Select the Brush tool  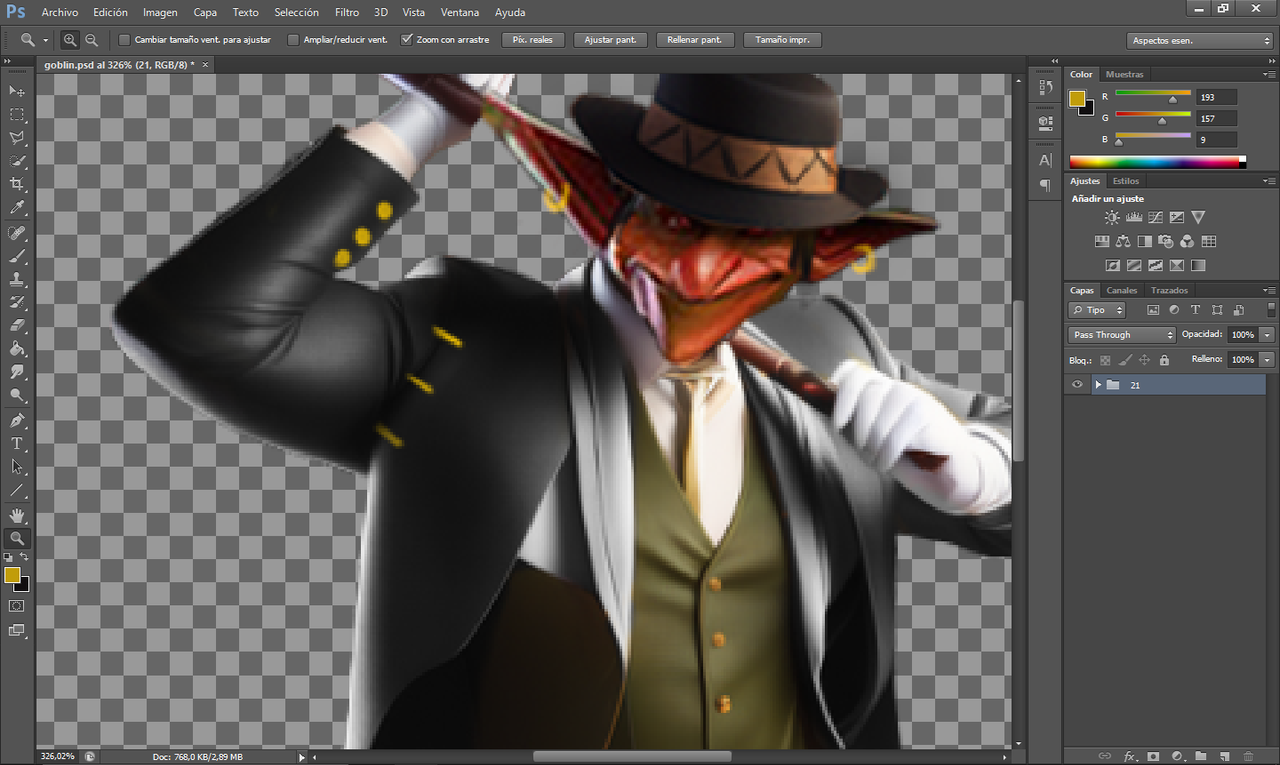tap(17, 256)
